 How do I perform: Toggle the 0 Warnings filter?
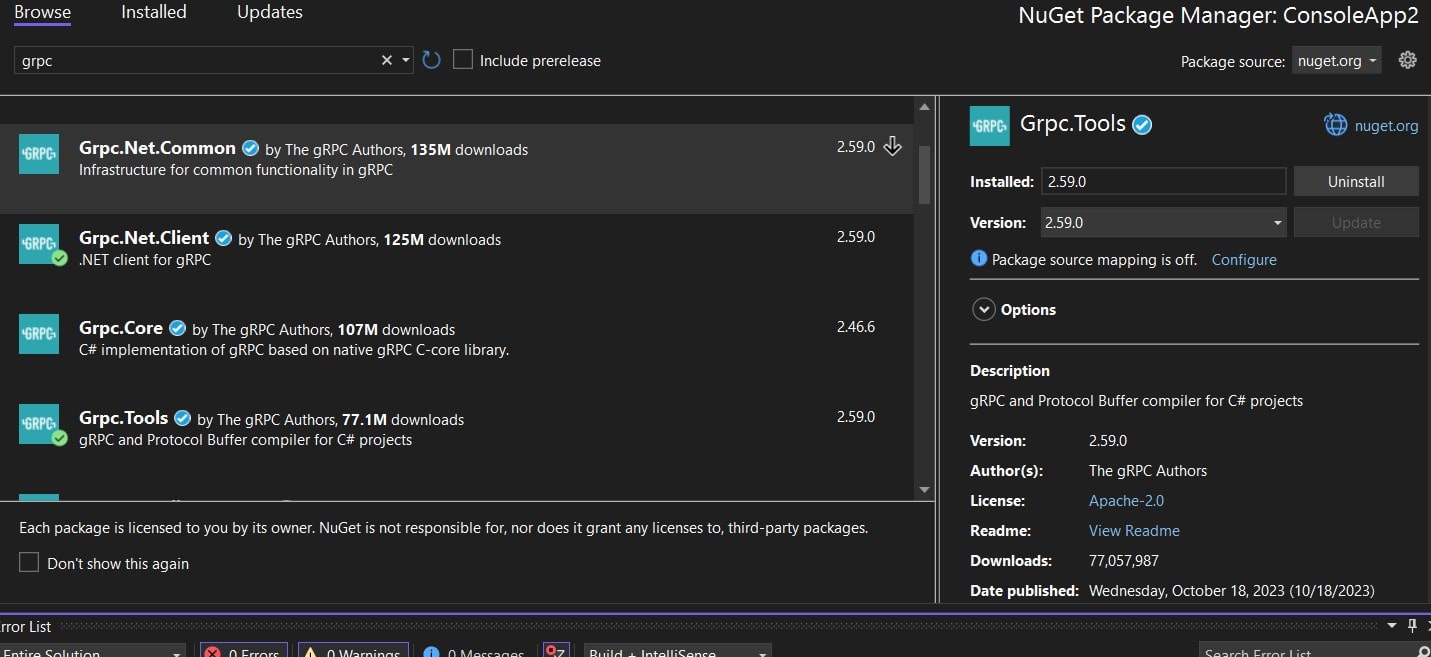coord(353,652)
